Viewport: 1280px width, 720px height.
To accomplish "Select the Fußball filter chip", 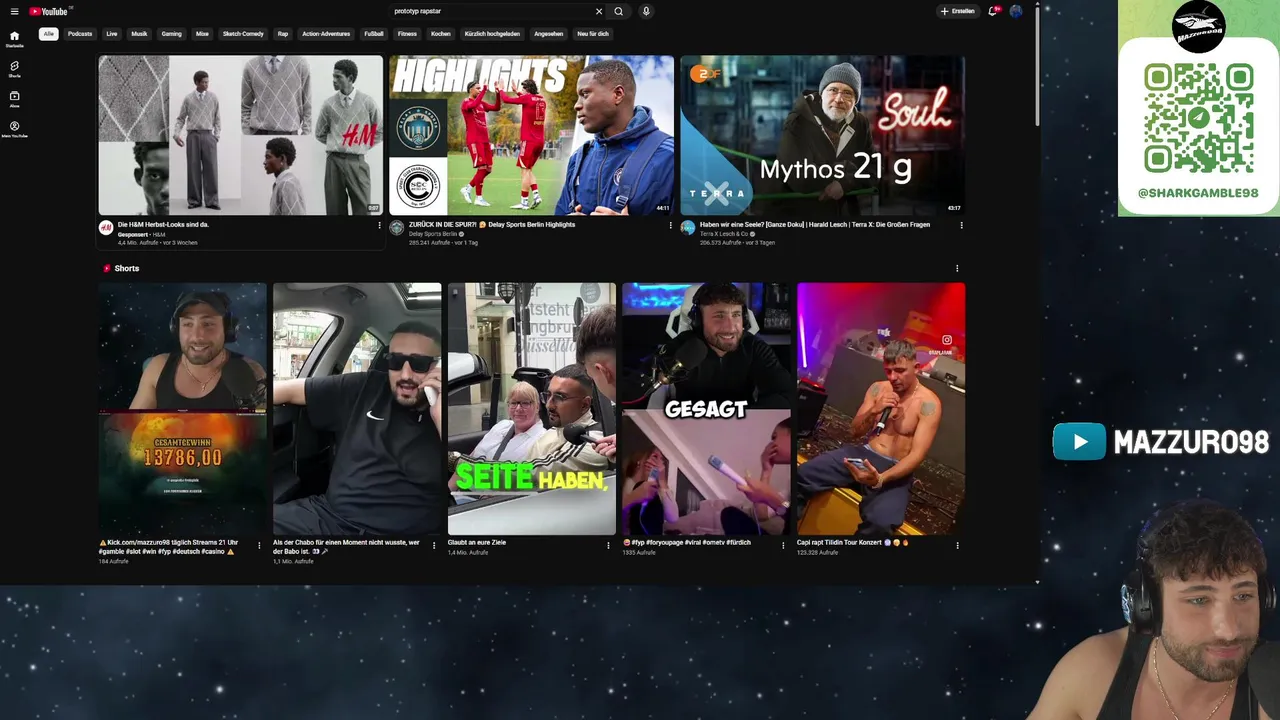I will 374,33.
